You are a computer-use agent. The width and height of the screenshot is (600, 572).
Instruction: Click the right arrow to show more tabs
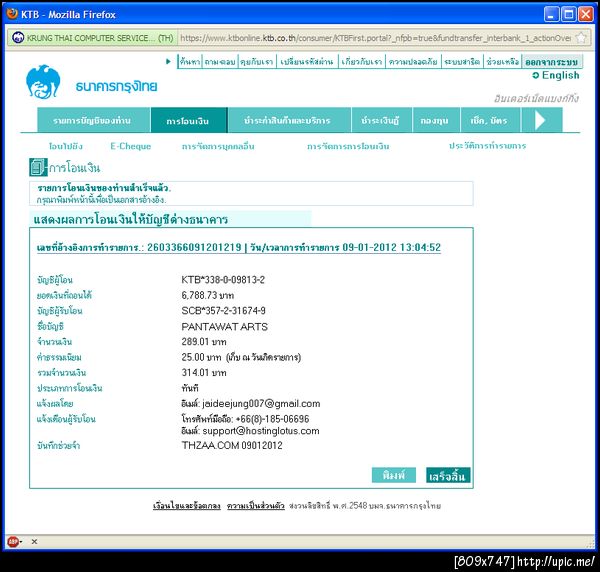(541, 120)
